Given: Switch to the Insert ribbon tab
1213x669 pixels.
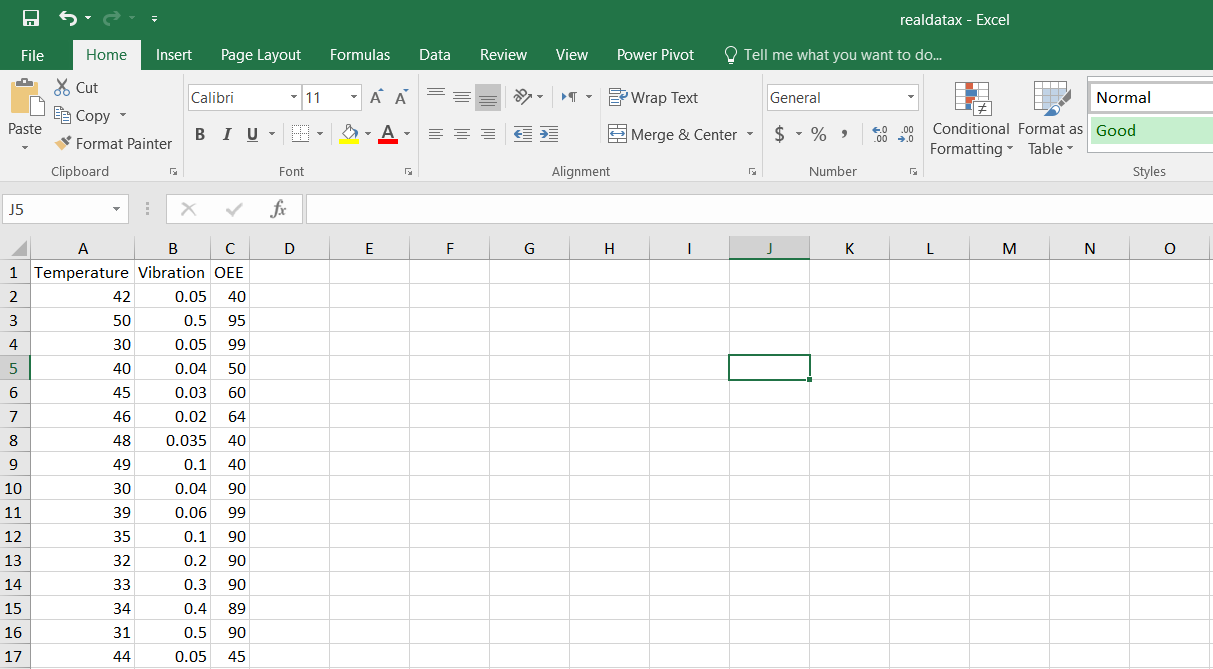Looking at the screenshot, I should [174, 55].
